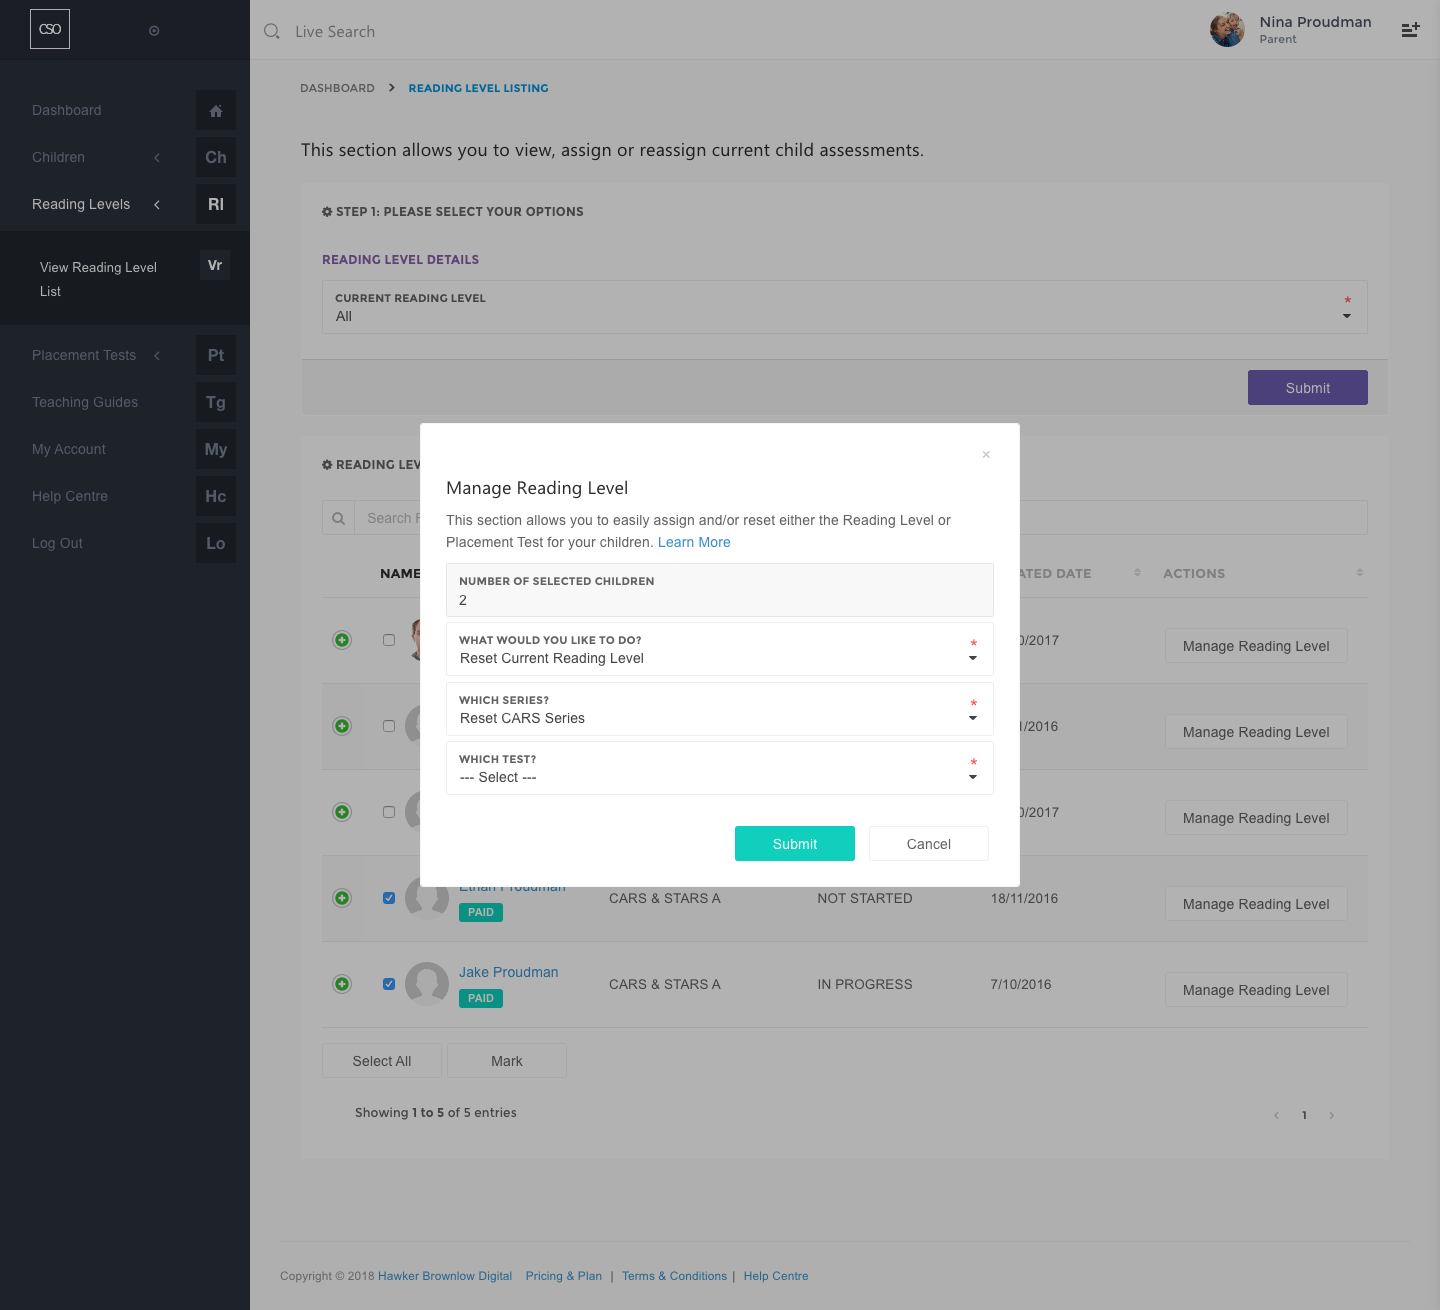Select View Reading Level List submenu

point(98,279)
